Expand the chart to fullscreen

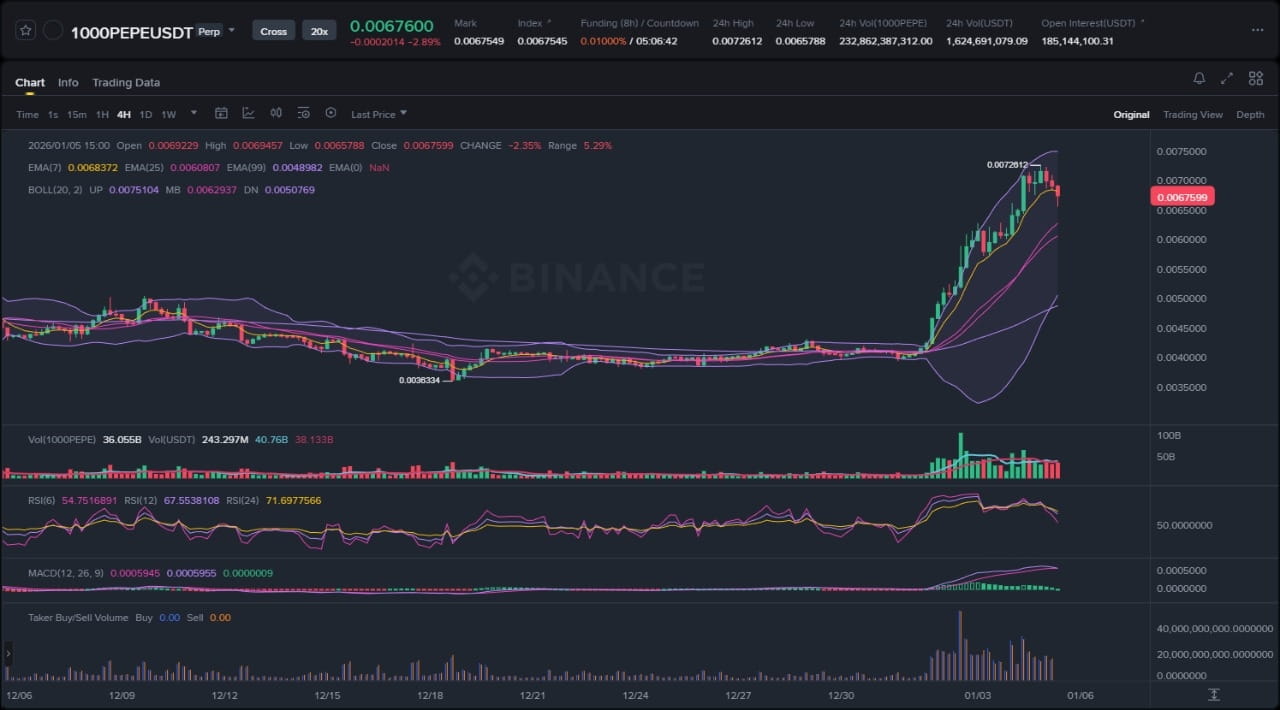(x=1227, y=78)
